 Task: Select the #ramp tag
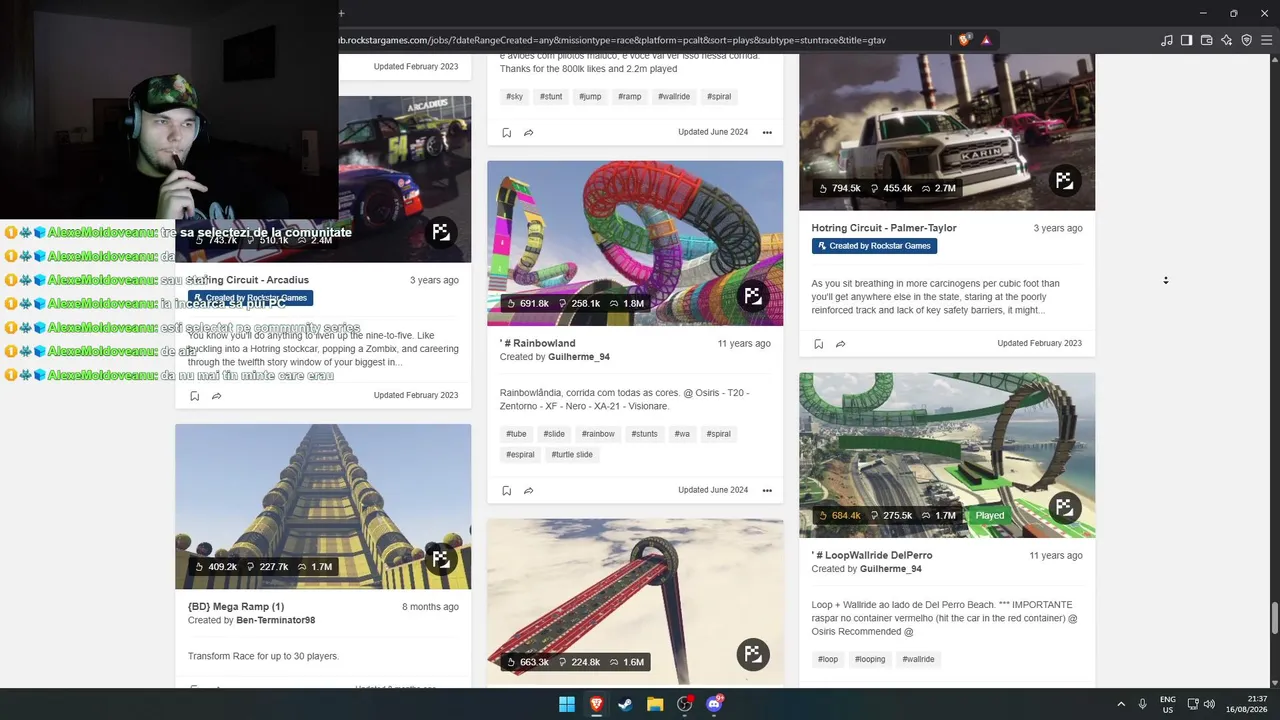click(630, 97)
